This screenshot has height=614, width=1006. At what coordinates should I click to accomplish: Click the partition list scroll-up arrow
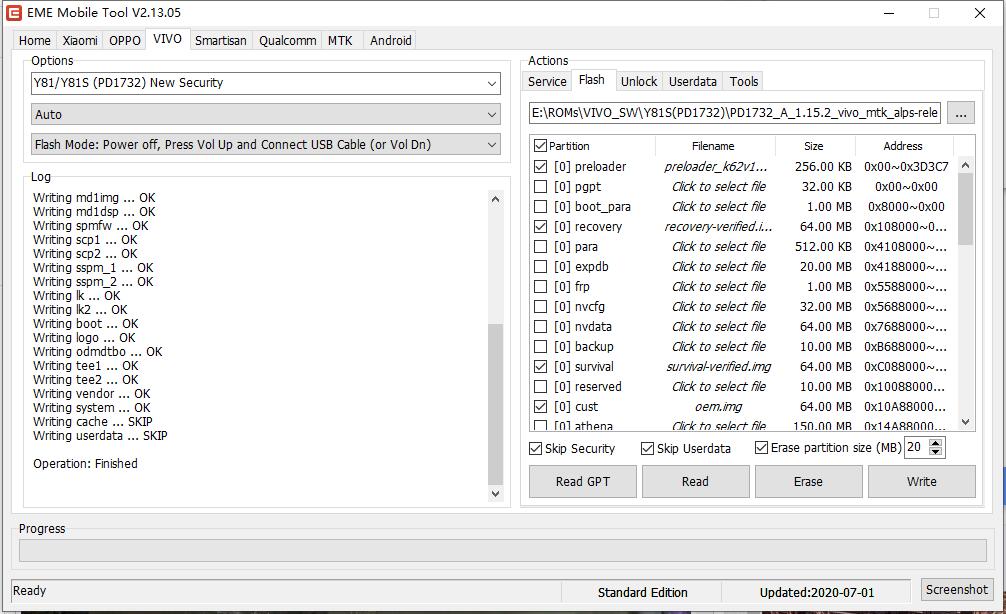pos(966,165)
